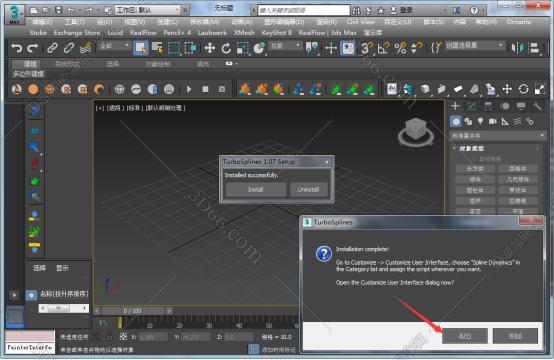554x360 pixels.
Task: Click Use Pivot Point Center icon
Action: click(x=312, y=48)
